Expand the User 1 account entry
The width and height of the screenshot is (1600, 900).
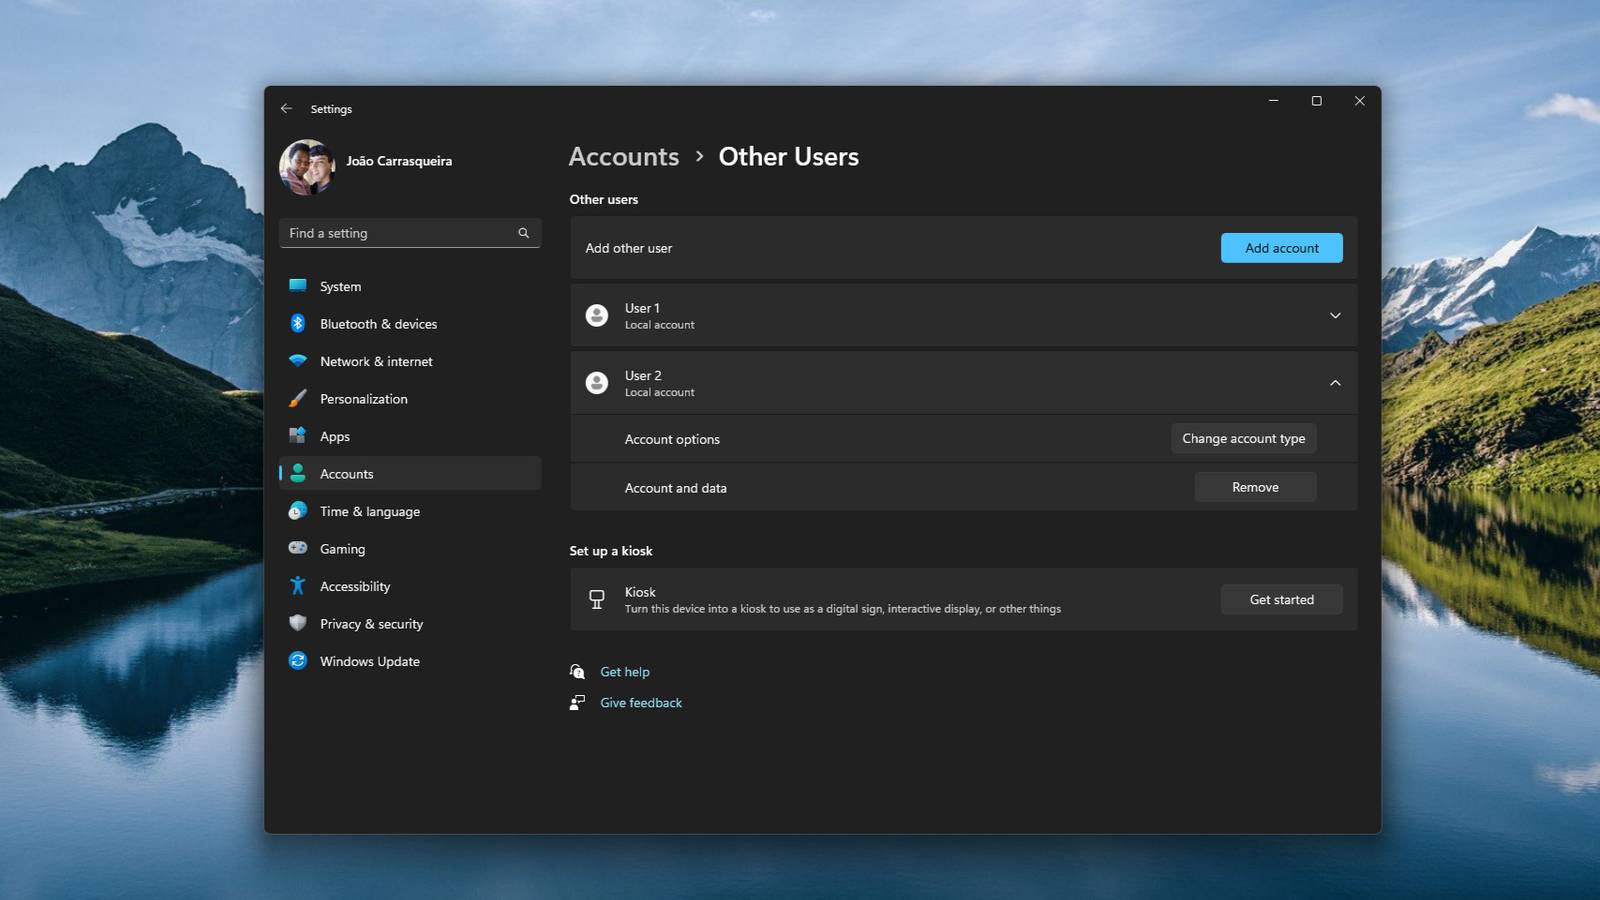(x=1334, y=316)
